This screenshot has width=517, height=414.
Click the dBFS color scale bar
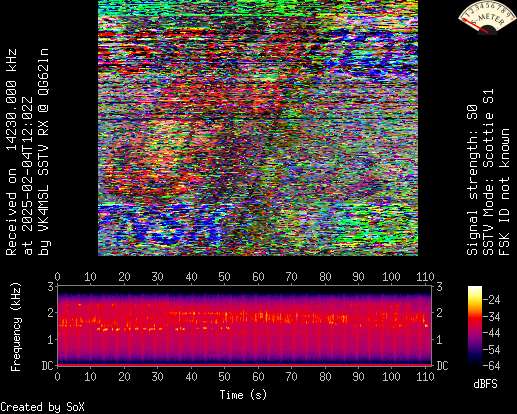click(x=475, y=326)
